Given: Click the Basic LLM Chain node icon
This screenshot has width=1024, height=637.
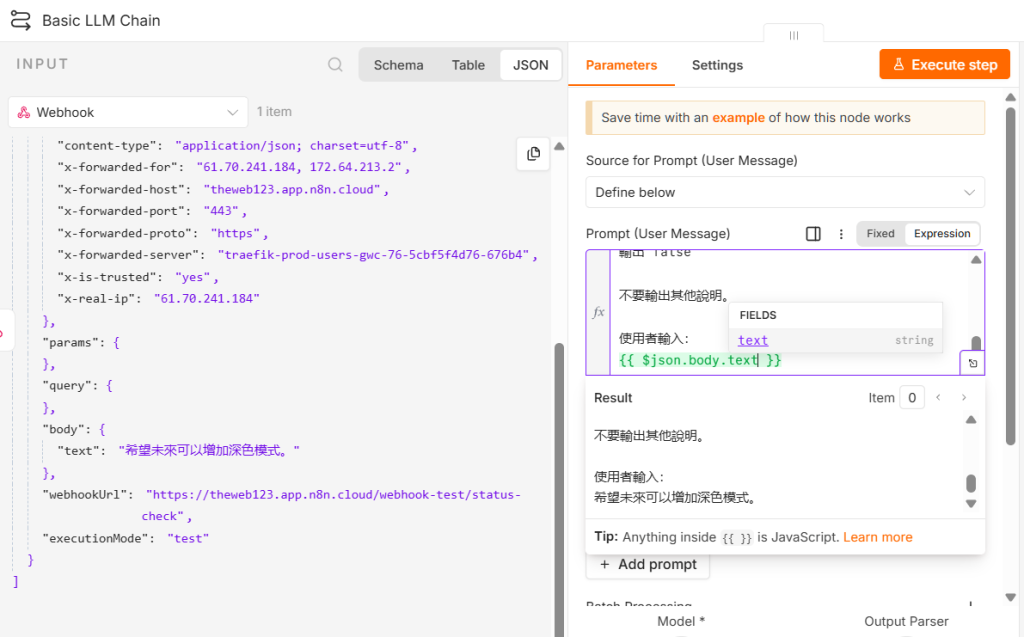Looking at the screenshot, I should coord(20,20).
